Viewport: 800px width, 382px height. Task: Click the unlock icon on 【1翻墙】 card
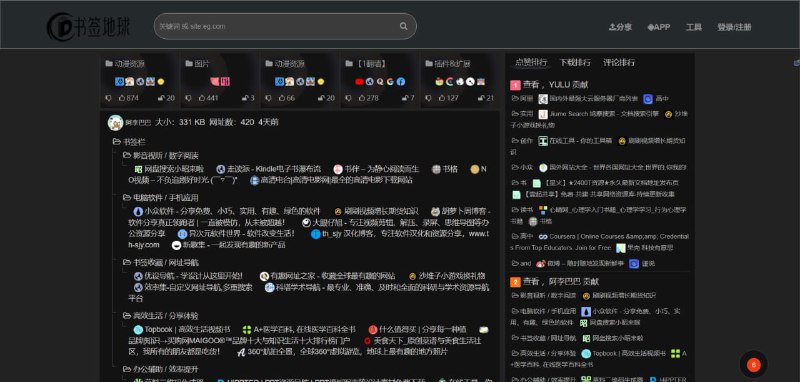click(x=409, y=98)
